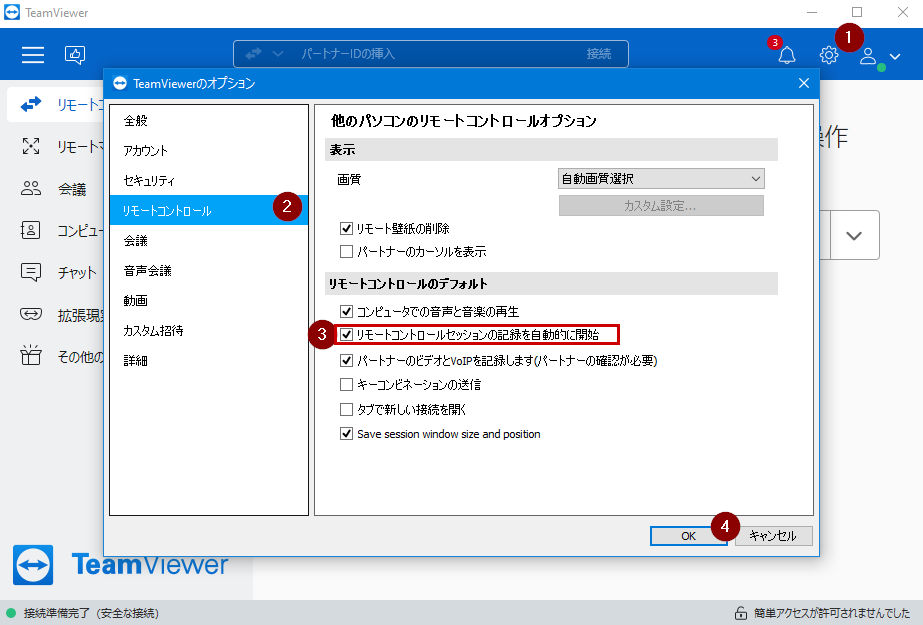Image resolution: width=923 pixels, height=625 pixels.
Task: Enable キーコンビネーションの送信 checkbox
Action: 346,385
